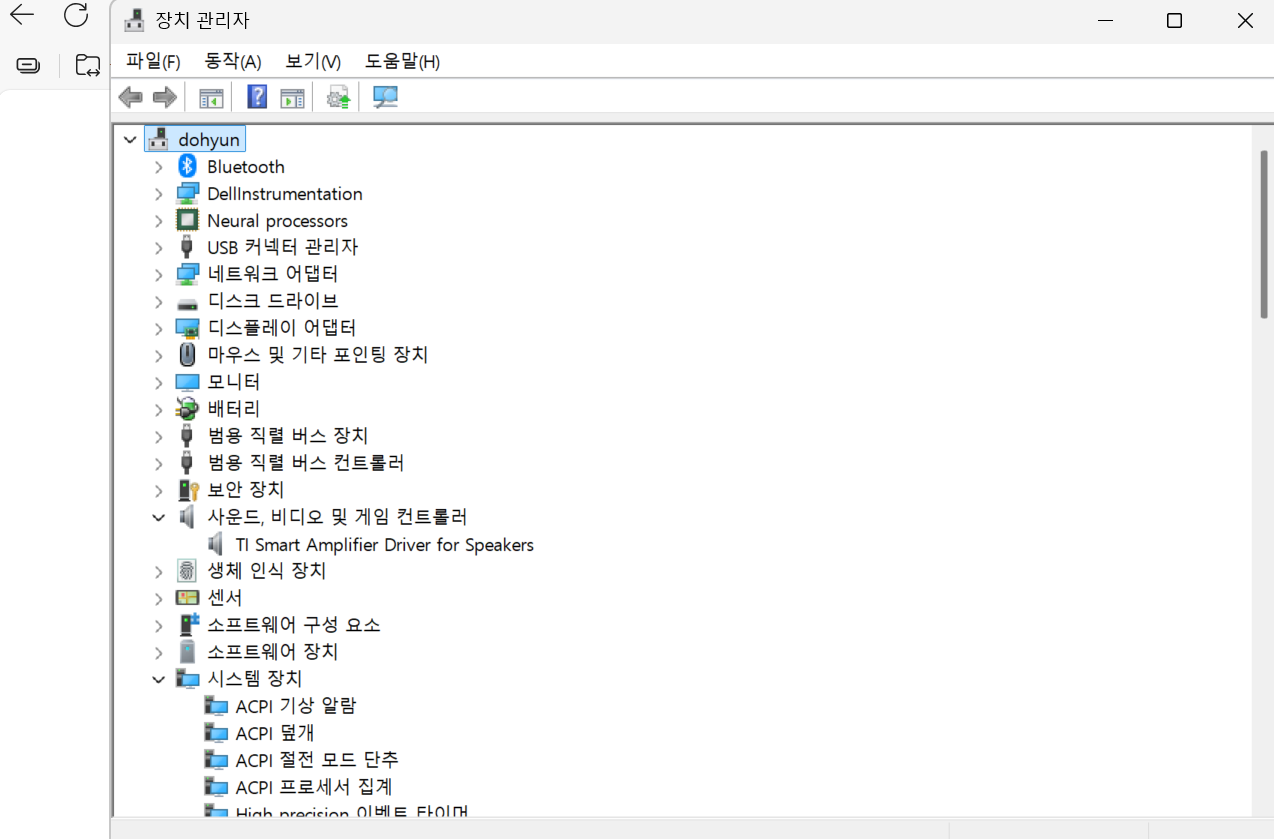Collapse the 시스템 장치 category
The height and width of the screenshot is (839, 1274).
point(158,679)
